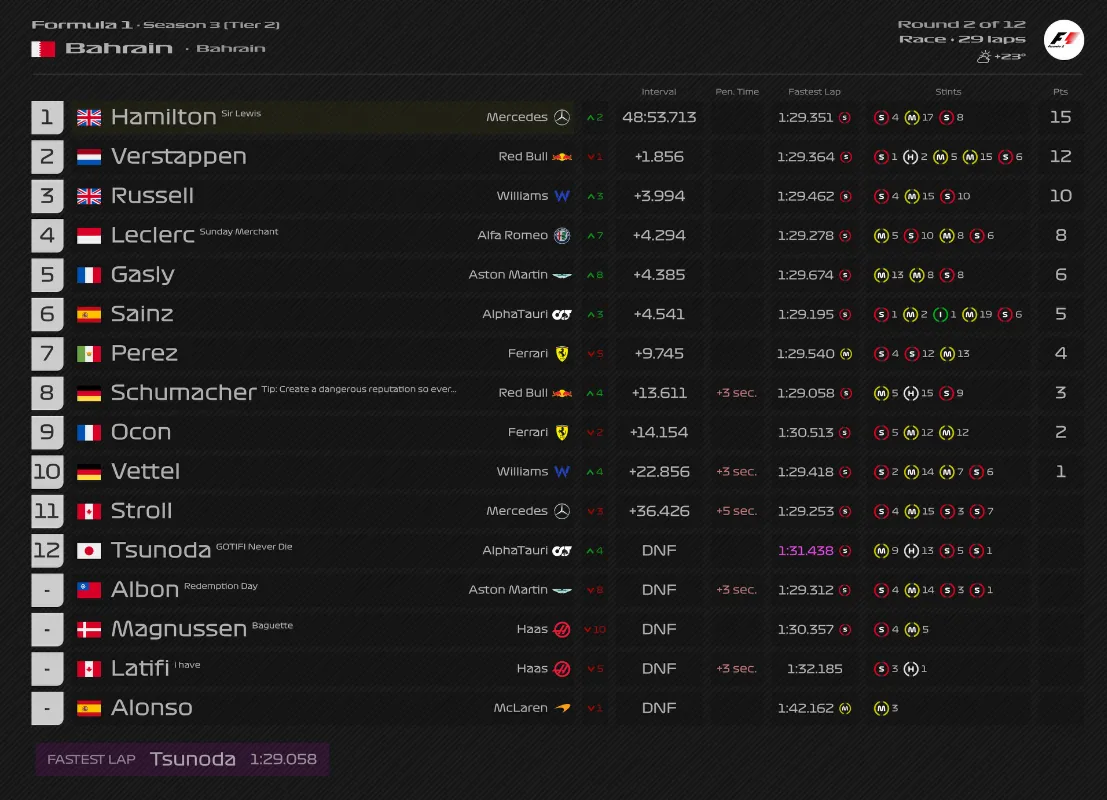Select the Stints column header
The height and width of the screenshot is (800, 1107).
pos(948,92)
